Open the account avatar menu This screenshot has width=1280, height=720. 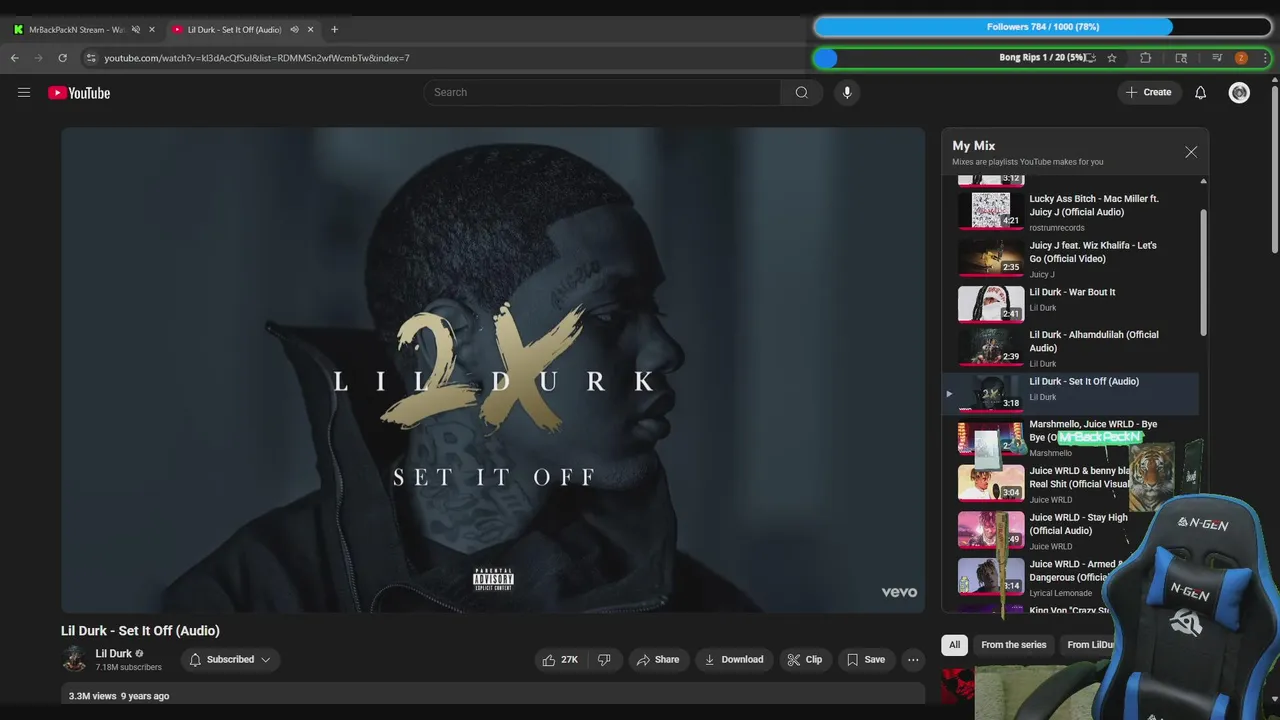(1239, 92)
